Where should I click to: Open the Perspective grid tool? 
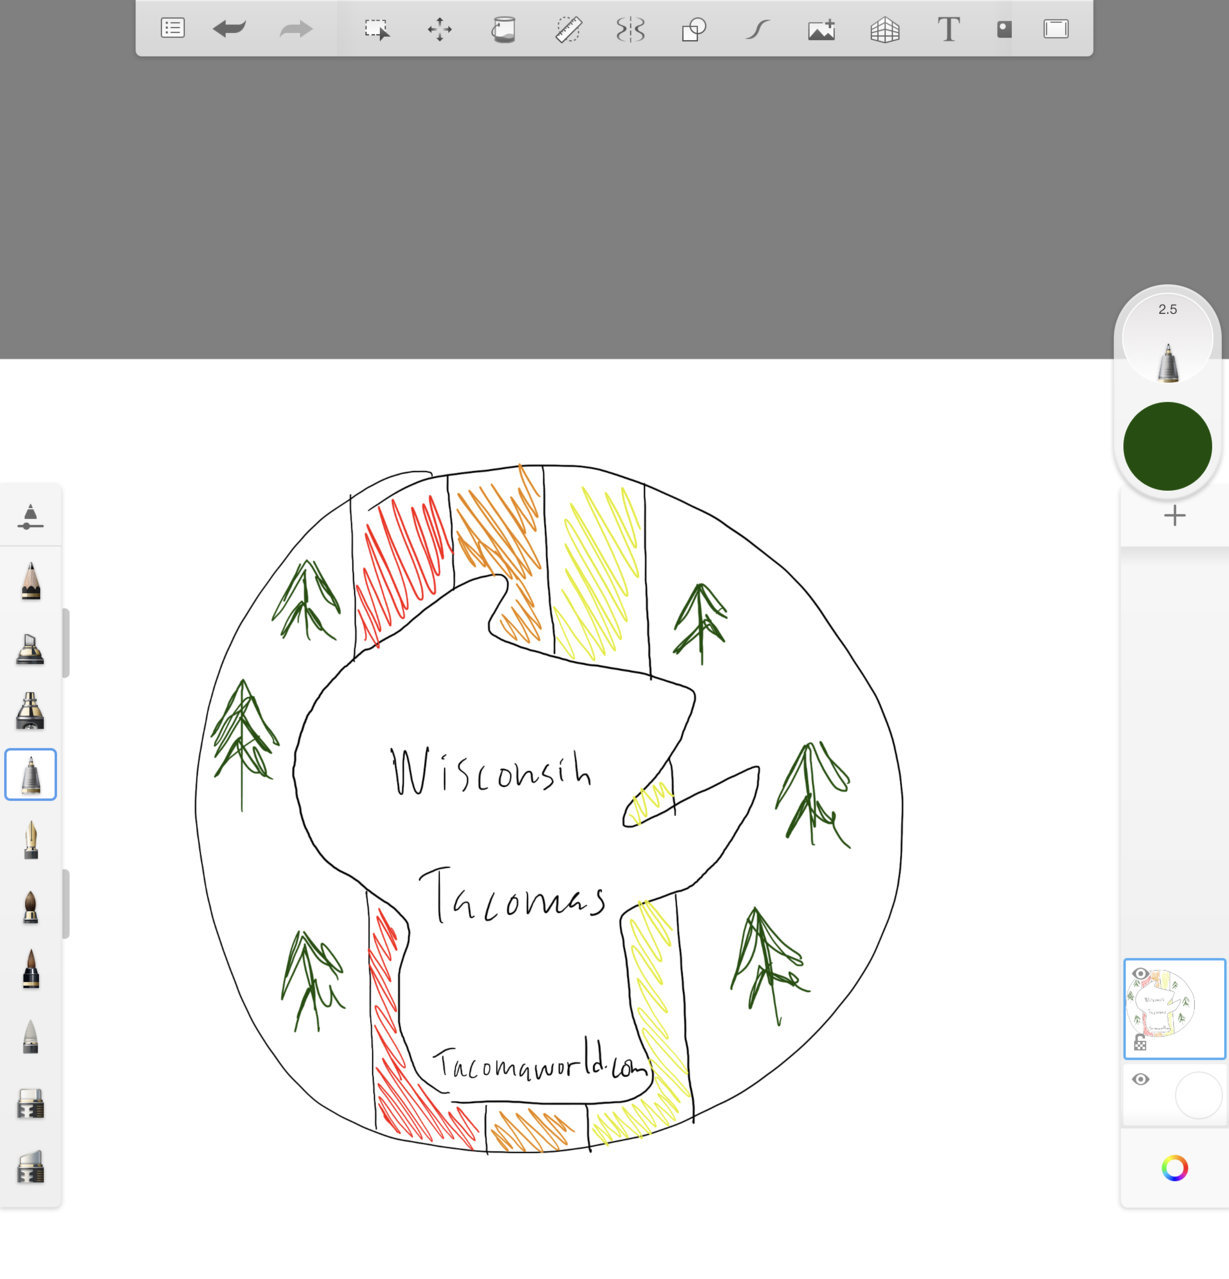point(885,29)
